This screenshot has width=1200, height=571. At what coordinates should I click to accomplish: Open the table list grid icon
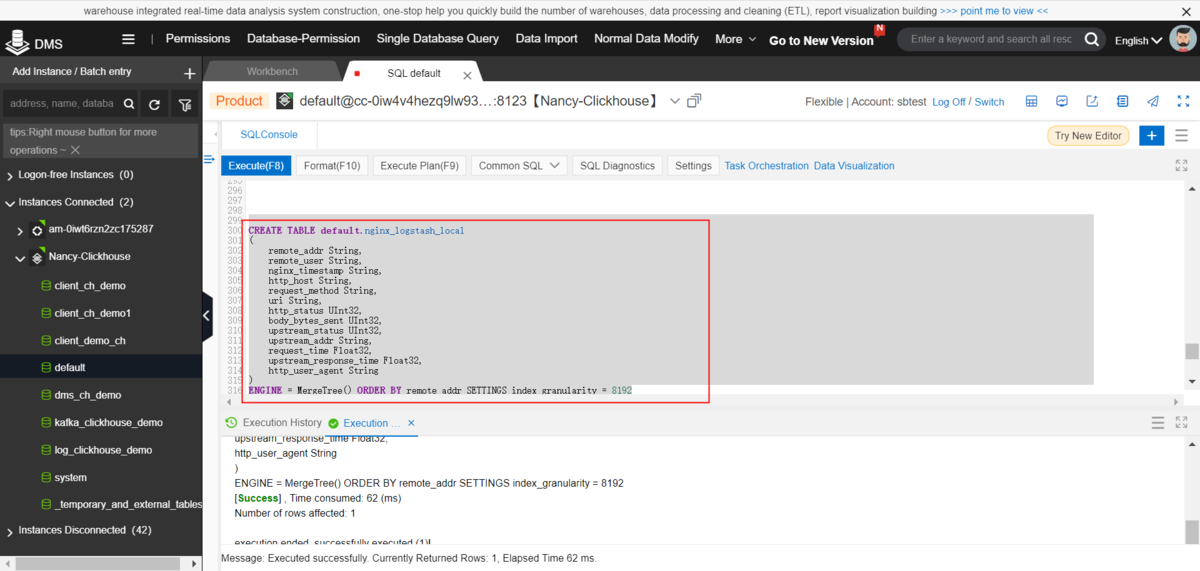[1032, 102]
